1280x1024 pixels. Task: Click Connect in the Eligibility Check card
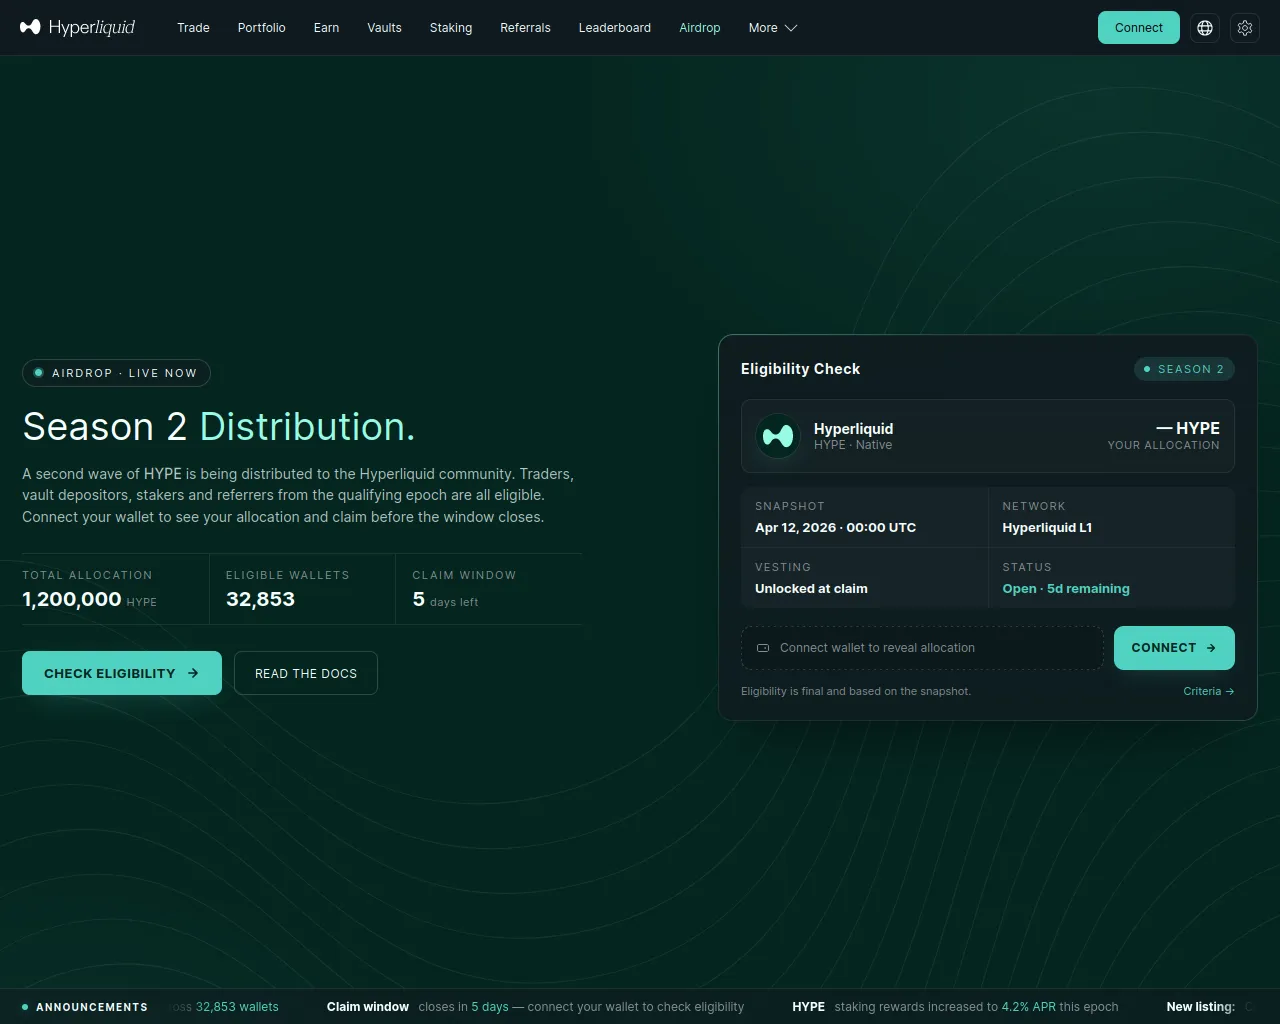[x=1174, y=648]
